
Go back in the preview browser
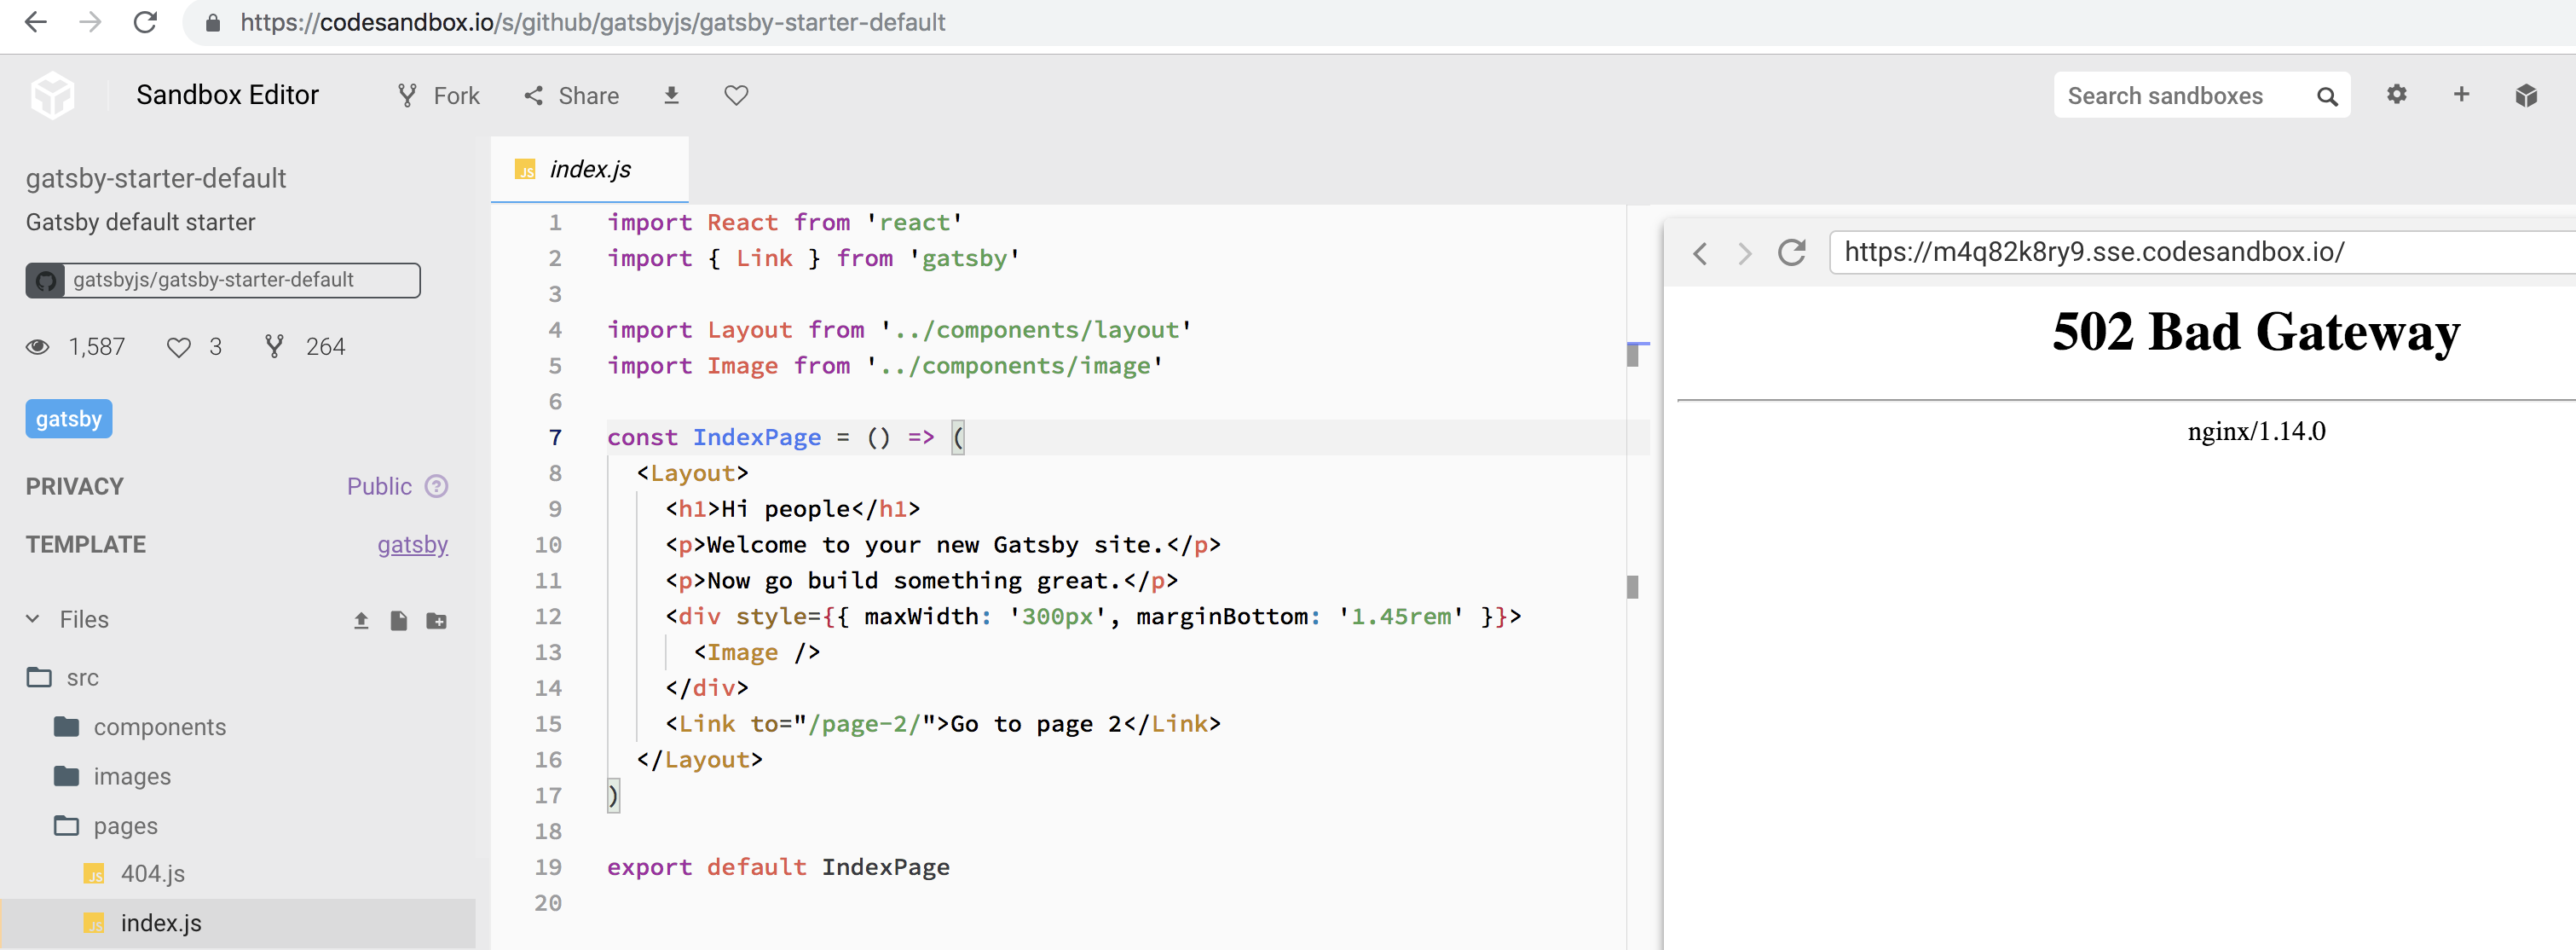[x=1700, y=253]
